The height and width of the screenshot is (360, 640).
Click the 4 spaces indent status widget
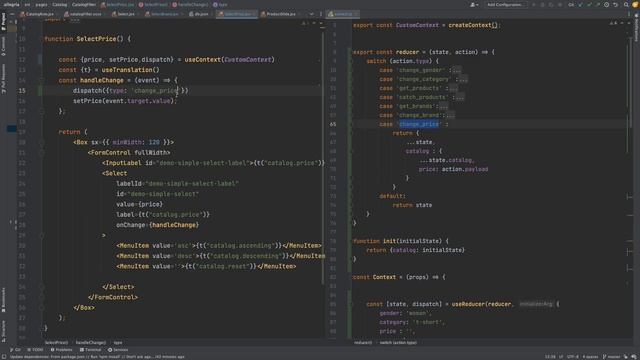pyautogui.click(x=590, y=357)
